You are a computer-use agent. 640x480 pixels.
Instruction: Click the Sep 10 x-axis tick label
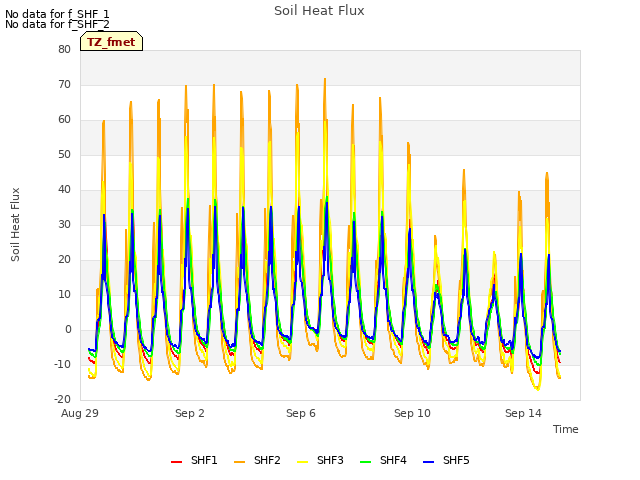412,413
